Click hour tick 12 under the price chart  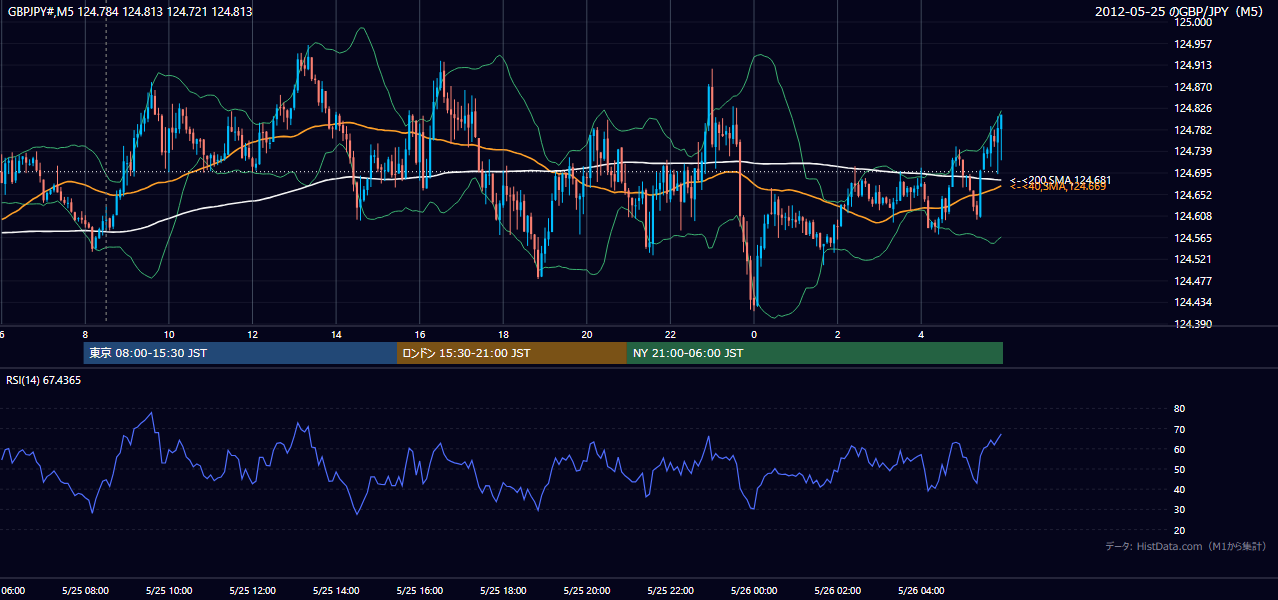[253, 335]
